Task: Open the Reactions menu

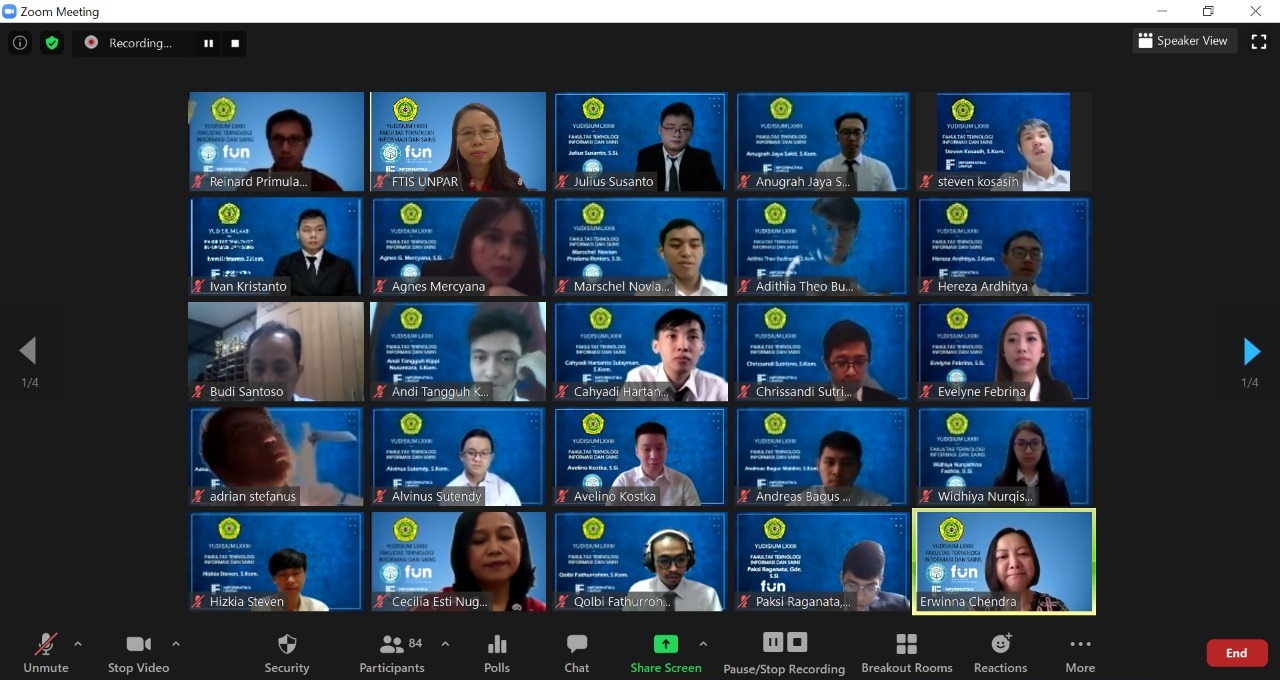Action: click(x=1000, y=652)
